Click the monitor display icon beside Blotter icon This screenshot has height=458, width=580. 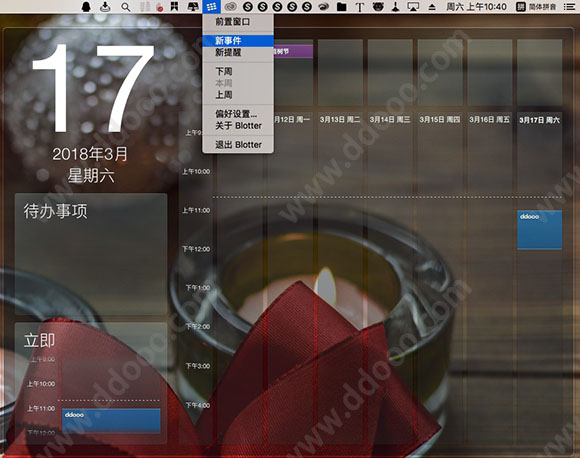click(193, 7)
